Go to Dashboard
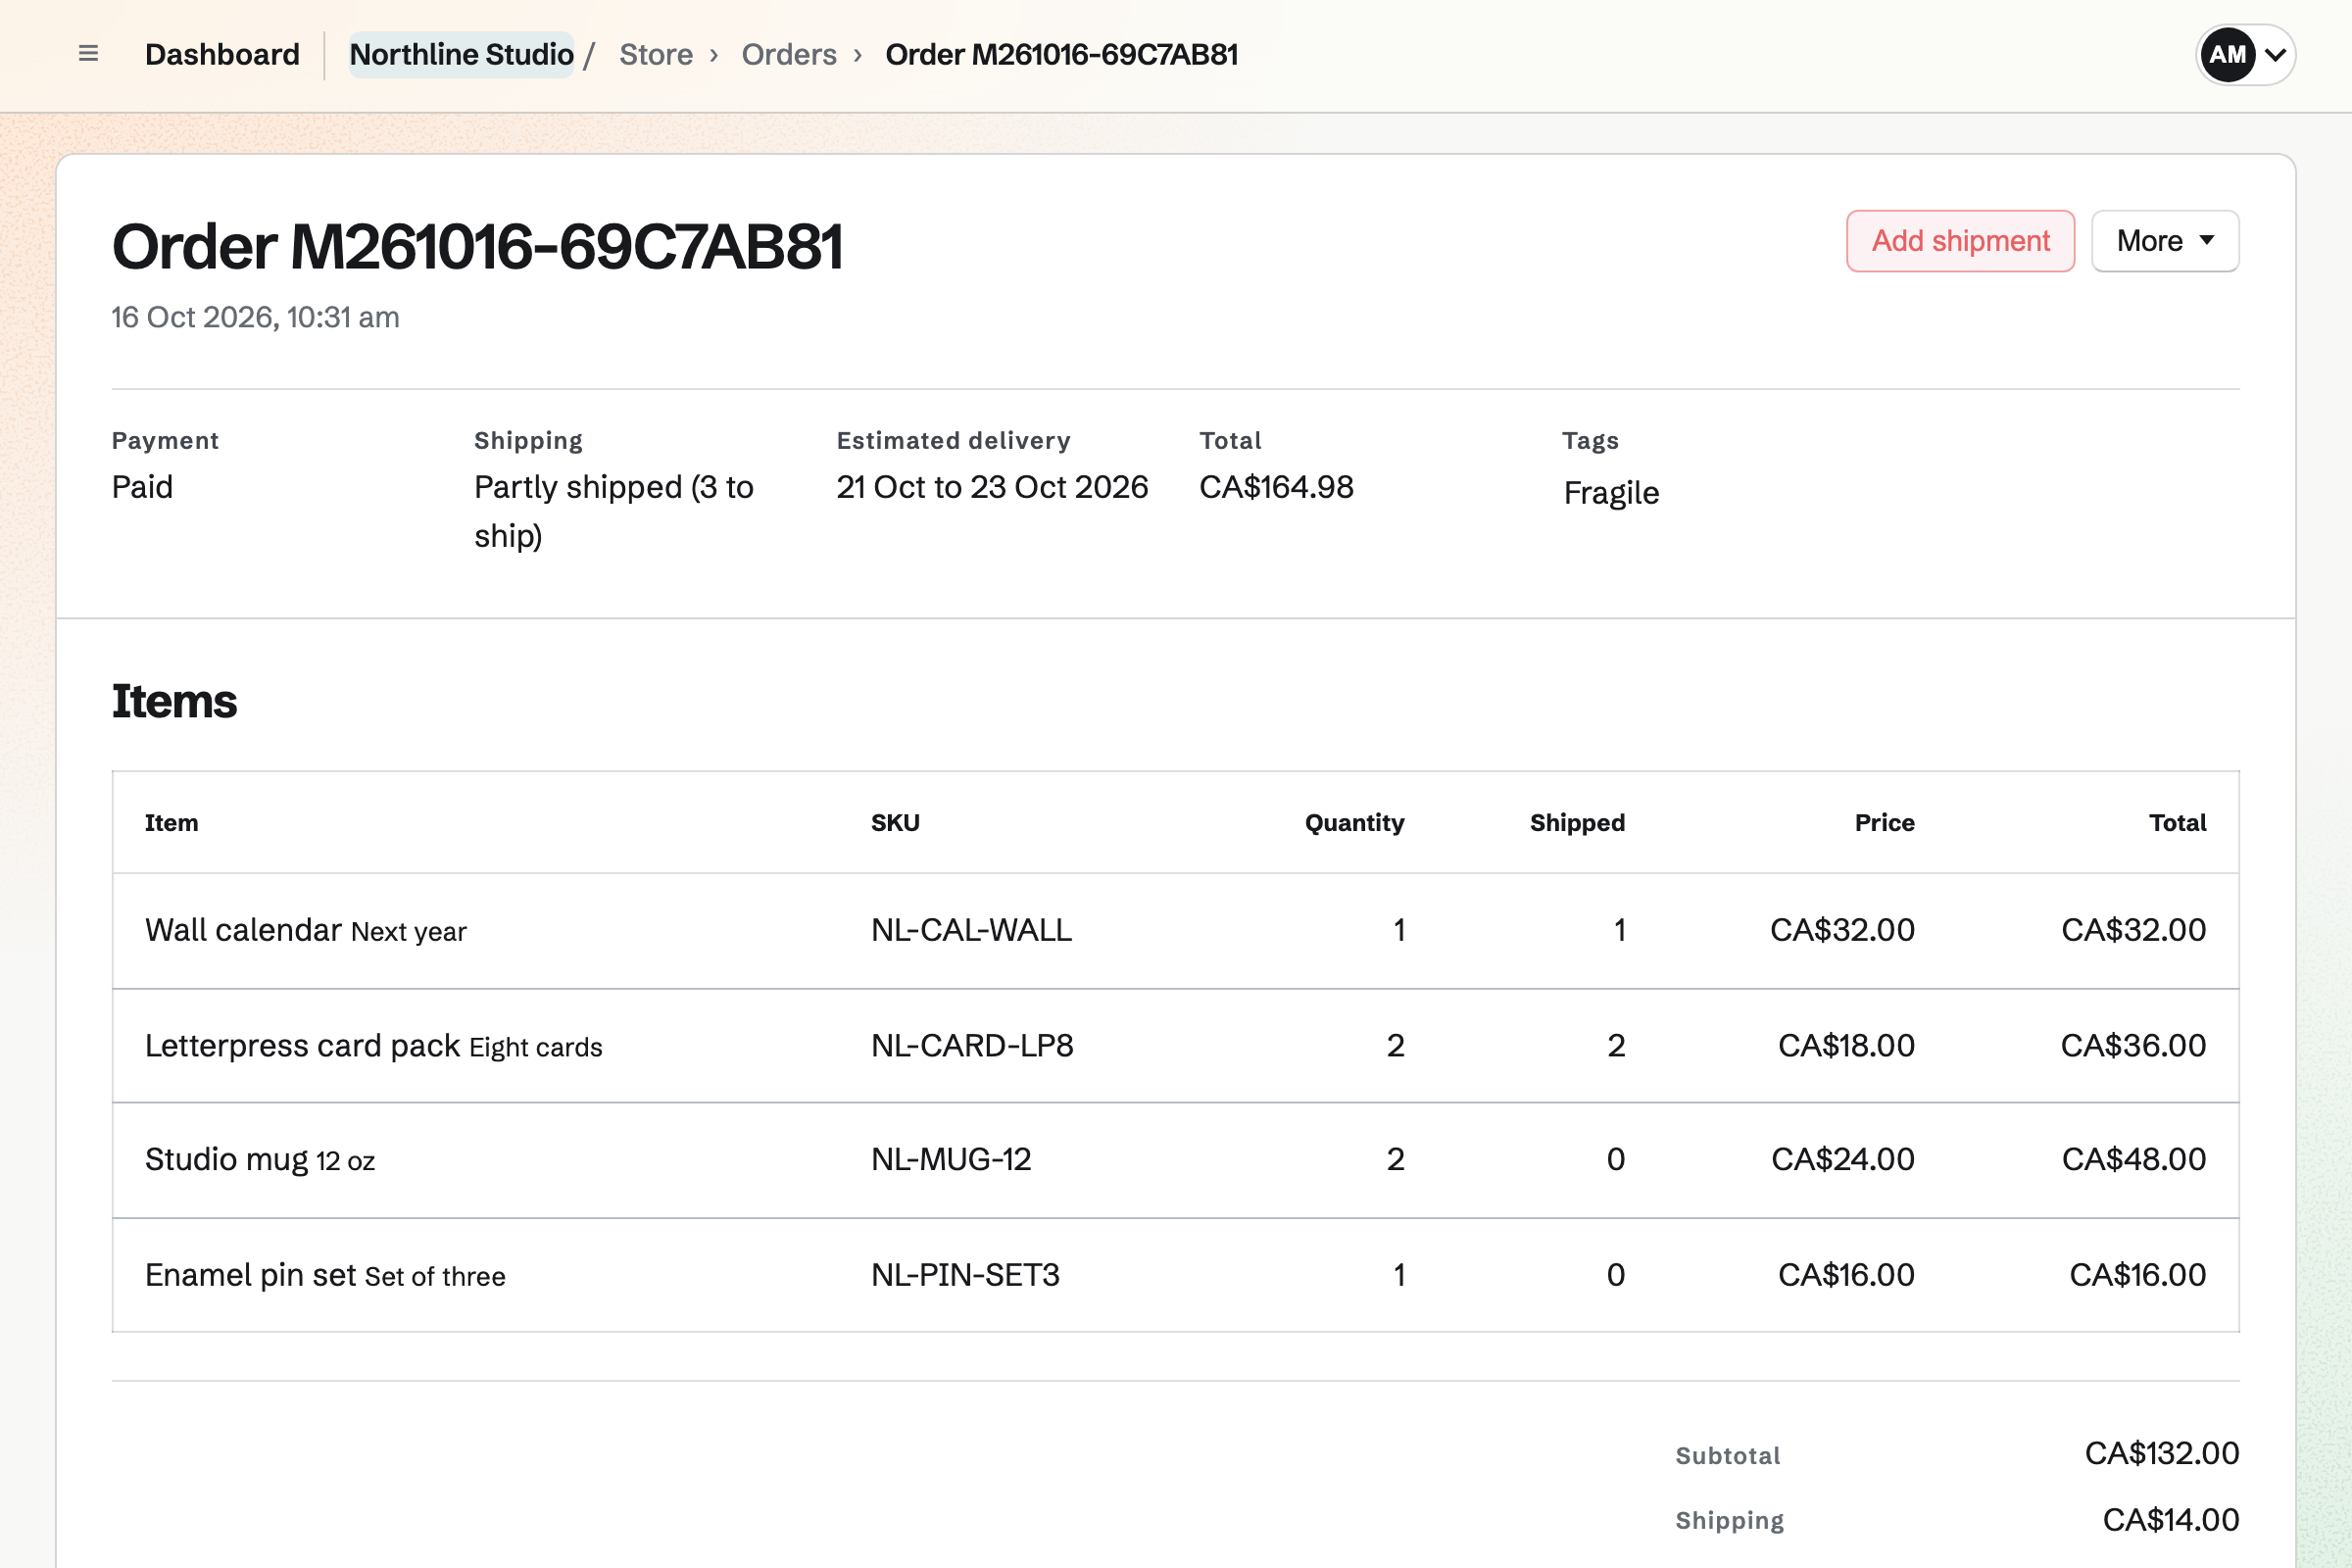The height and width of the screenshot is (1568, 2352). 222,54
